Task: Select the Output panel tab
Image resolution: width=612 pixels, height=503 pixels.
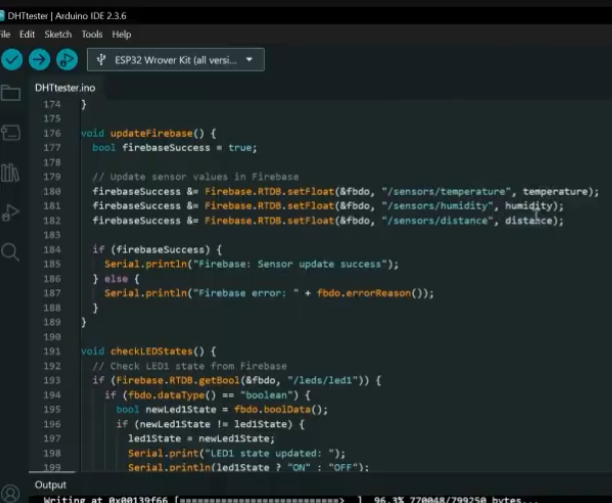Action: (50, 485)
